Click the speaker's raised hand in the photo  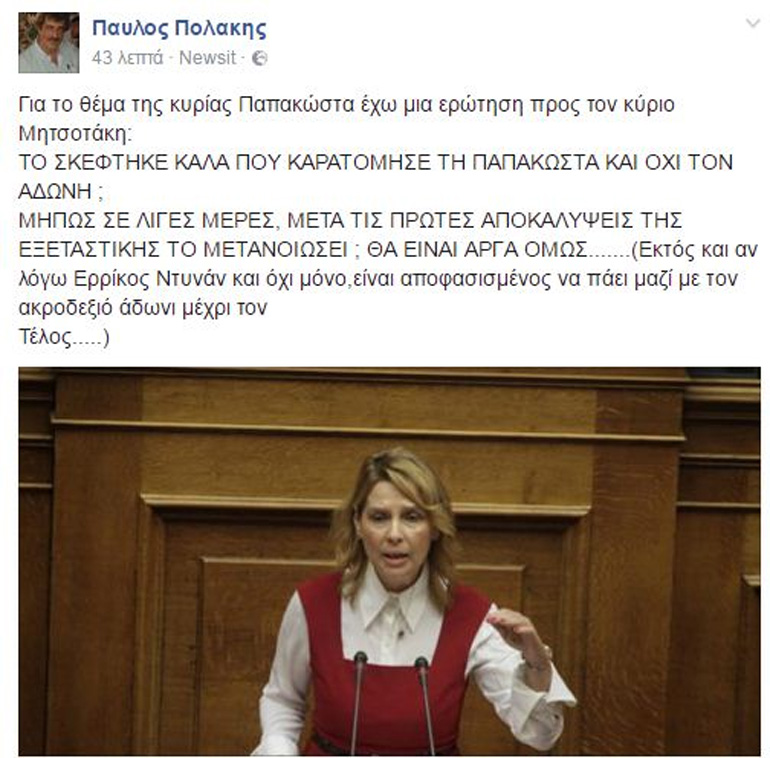click(x=518, y=632)
